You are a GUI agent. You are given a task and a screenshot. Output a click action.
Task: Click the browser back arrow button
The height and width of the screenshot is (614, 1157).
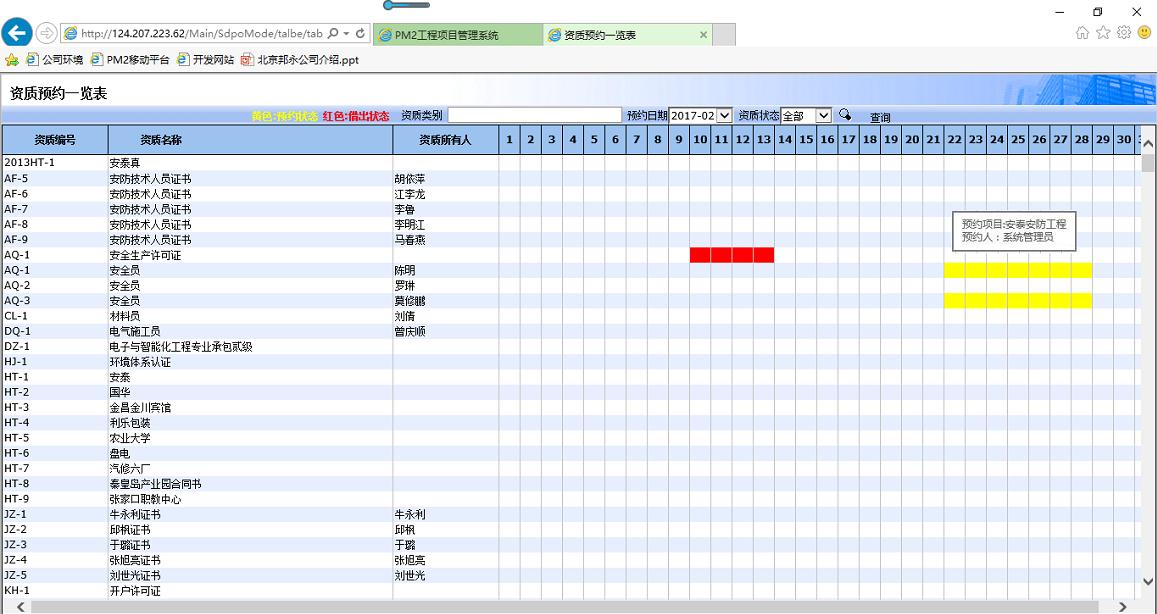[x=17, y=33]
